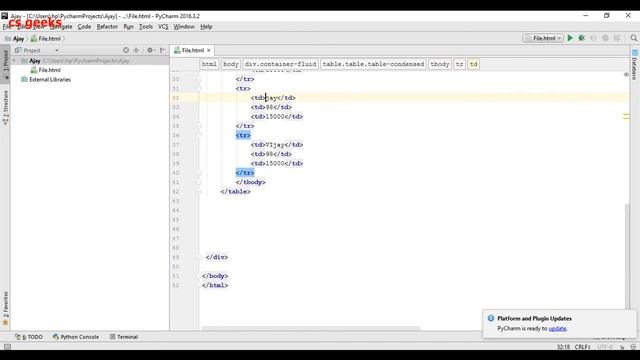Open the Favorites side tool window
Screen dimensions: 640x360
point(5,308)
